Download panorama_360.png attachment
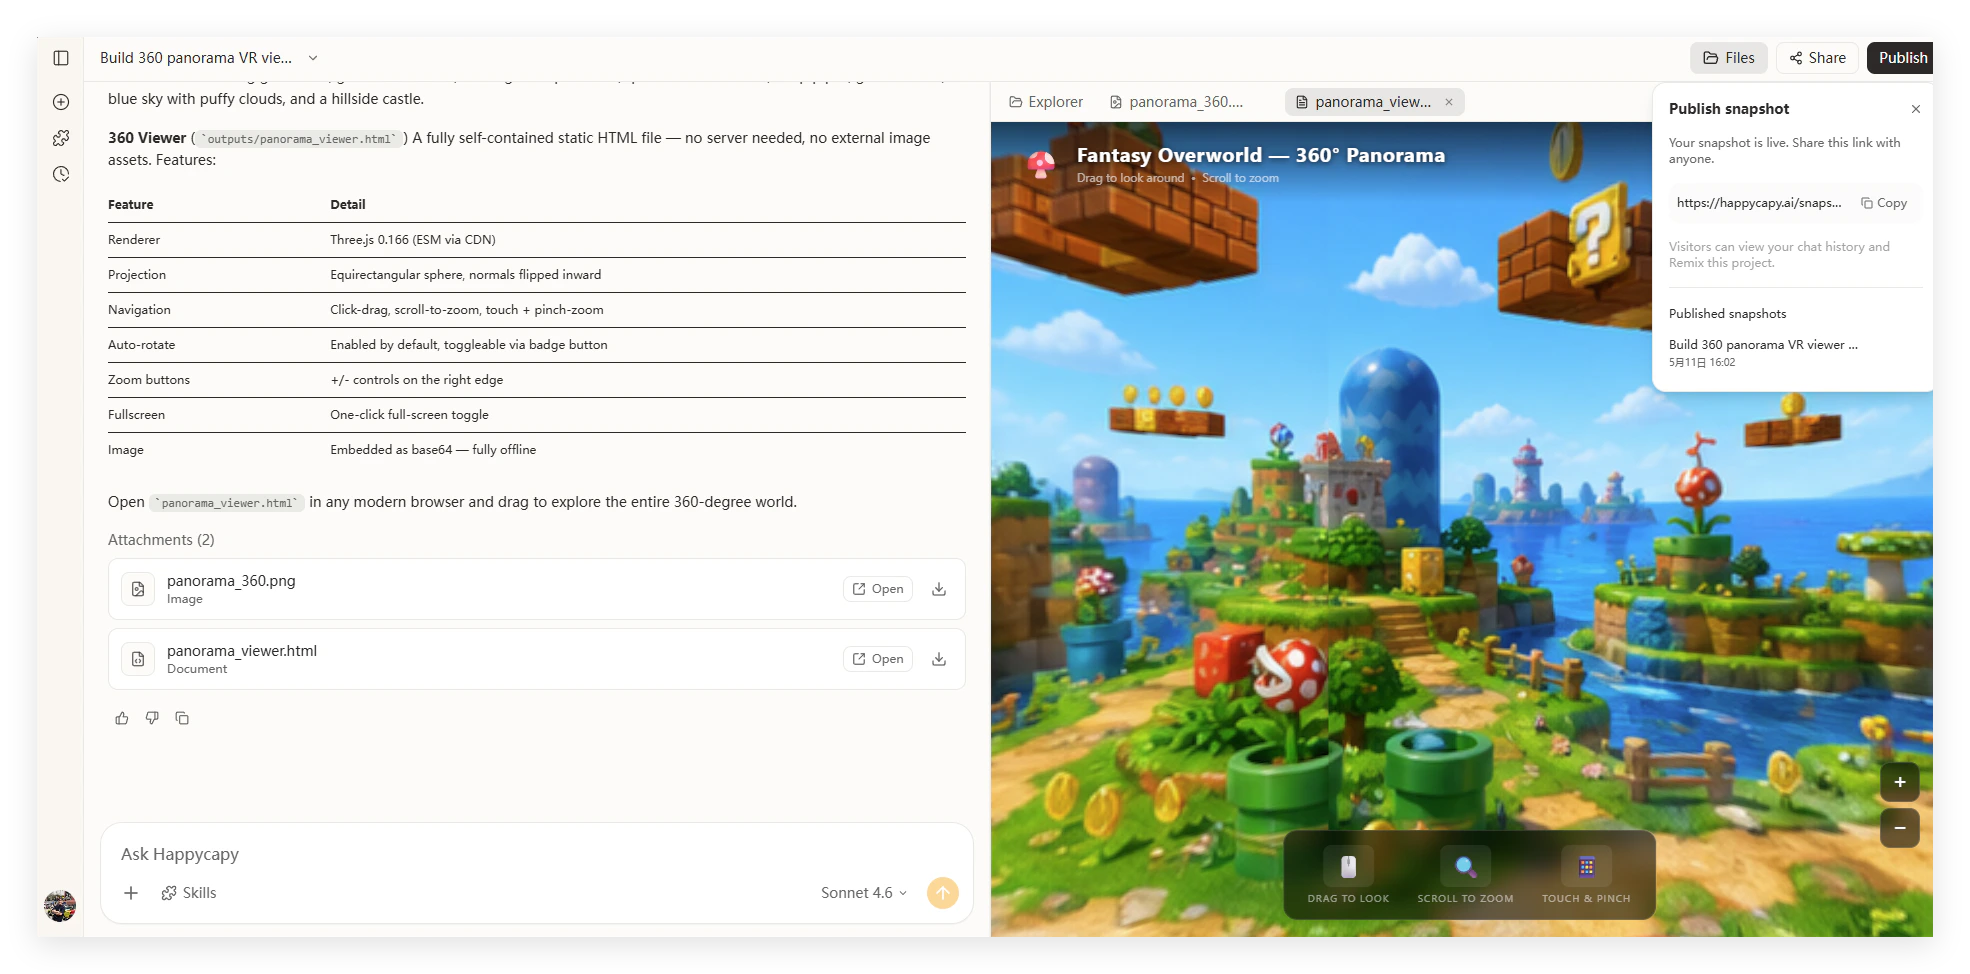 (x=939, y=589)
